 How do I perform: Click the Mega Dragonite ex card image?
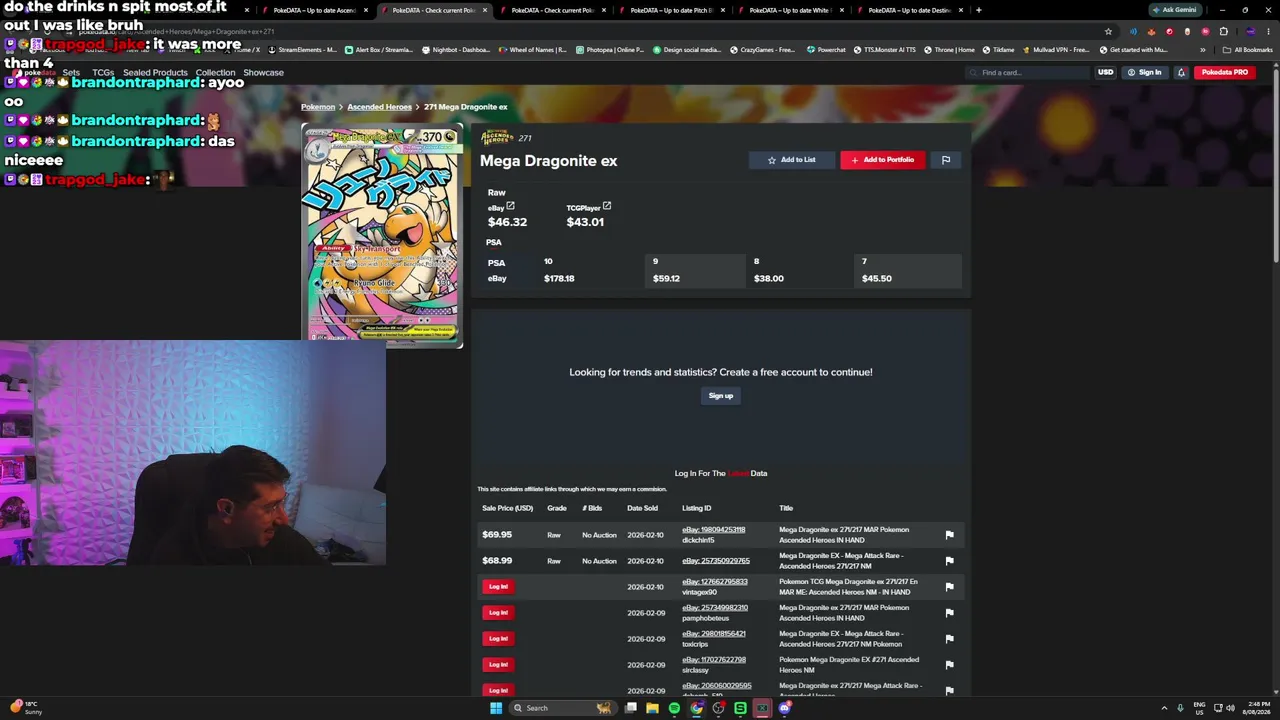382,236
